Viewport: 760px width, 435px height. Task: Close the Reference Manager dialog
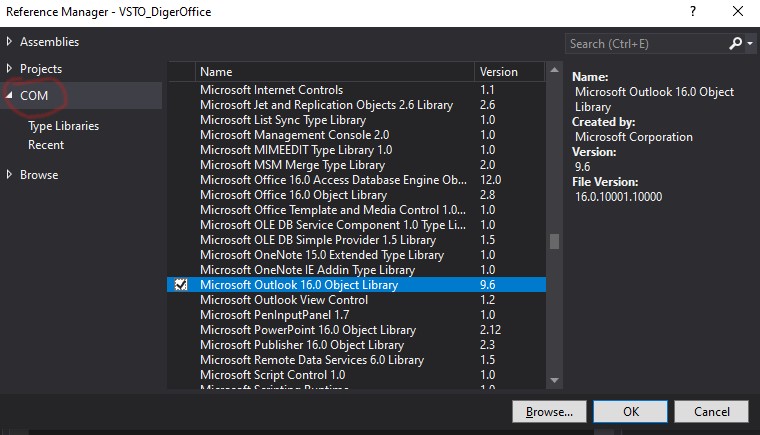click(x=738, y=11)
